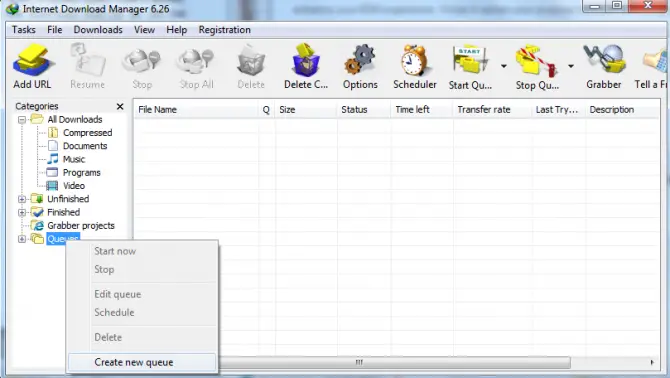This screenshot has width=670, height=378.
Task: Expand the Unfinished tree node
Action: click(x=22, y=199)
